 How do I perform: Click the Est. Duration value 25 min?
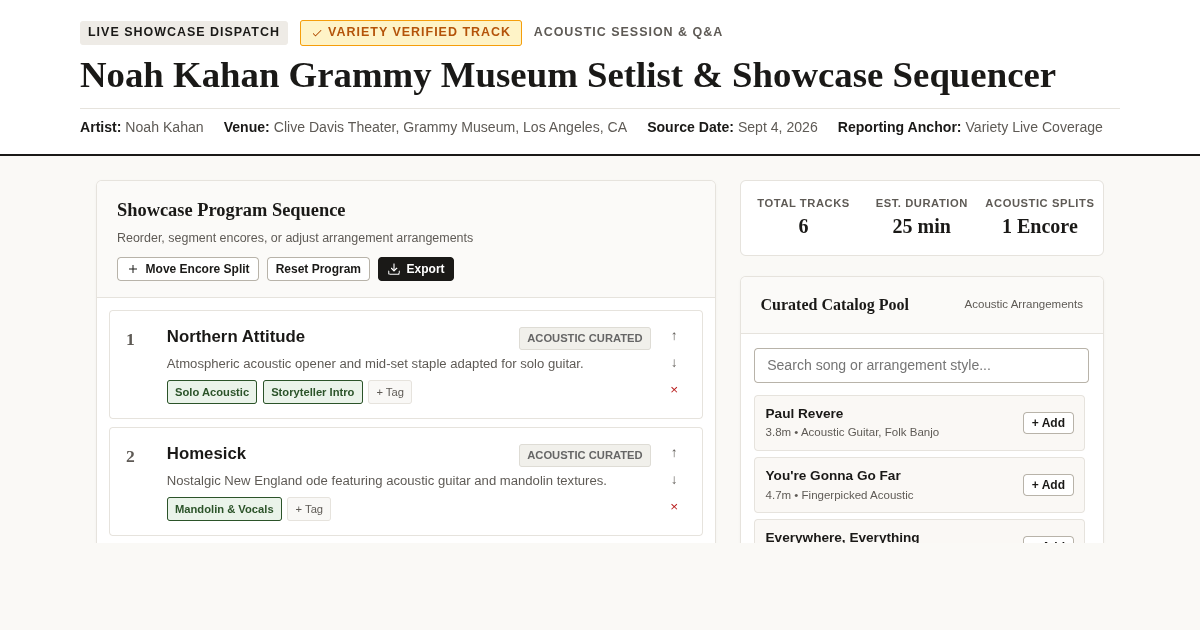click(x=922, y=227)
